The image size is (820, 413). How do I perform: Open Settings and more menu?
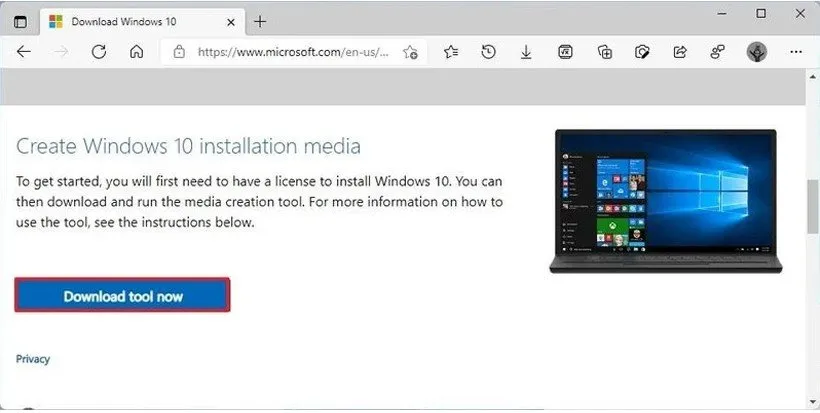pos(795,52)
